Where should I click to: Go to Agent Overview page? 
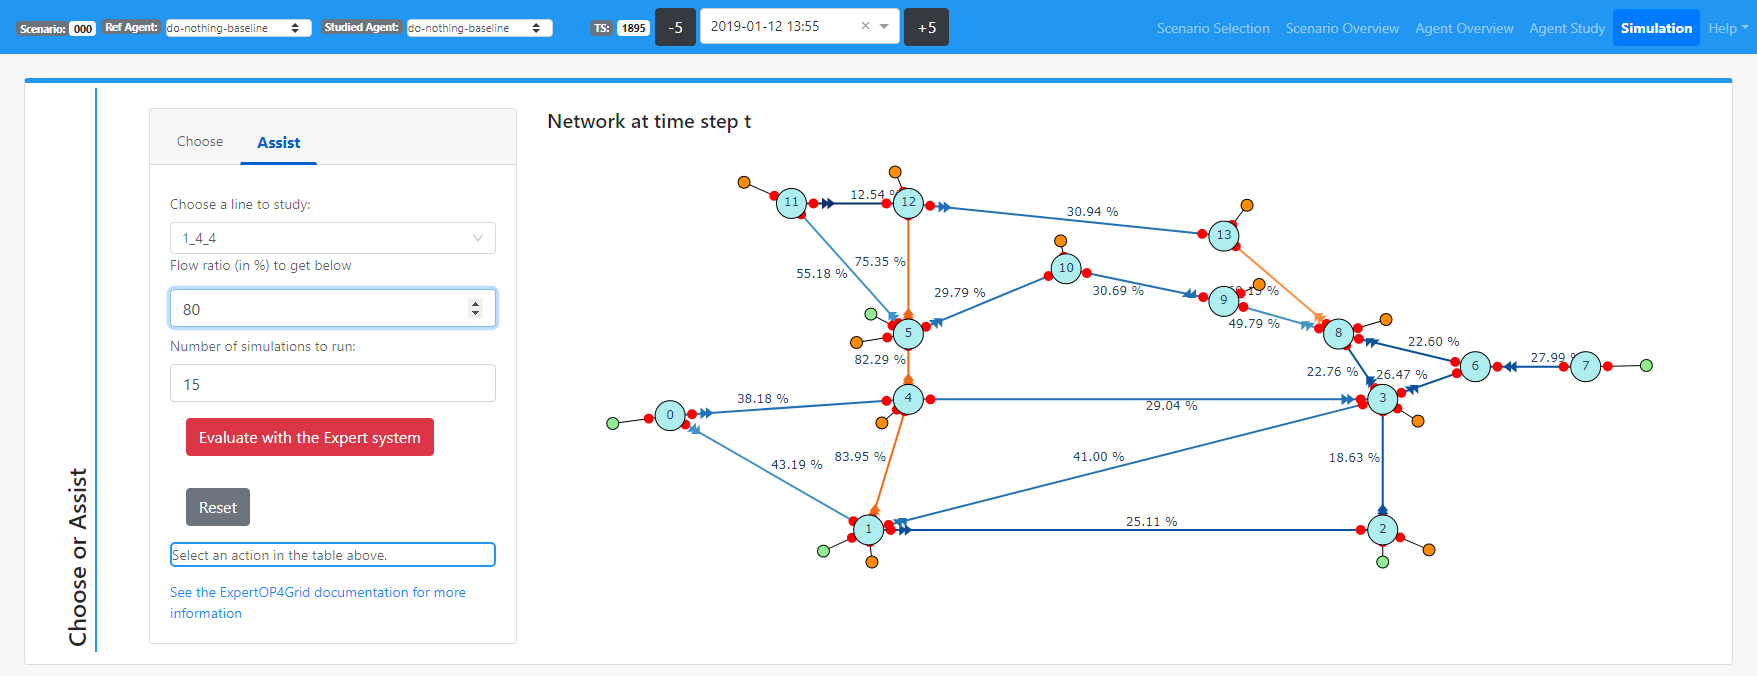click(1464, 28)
